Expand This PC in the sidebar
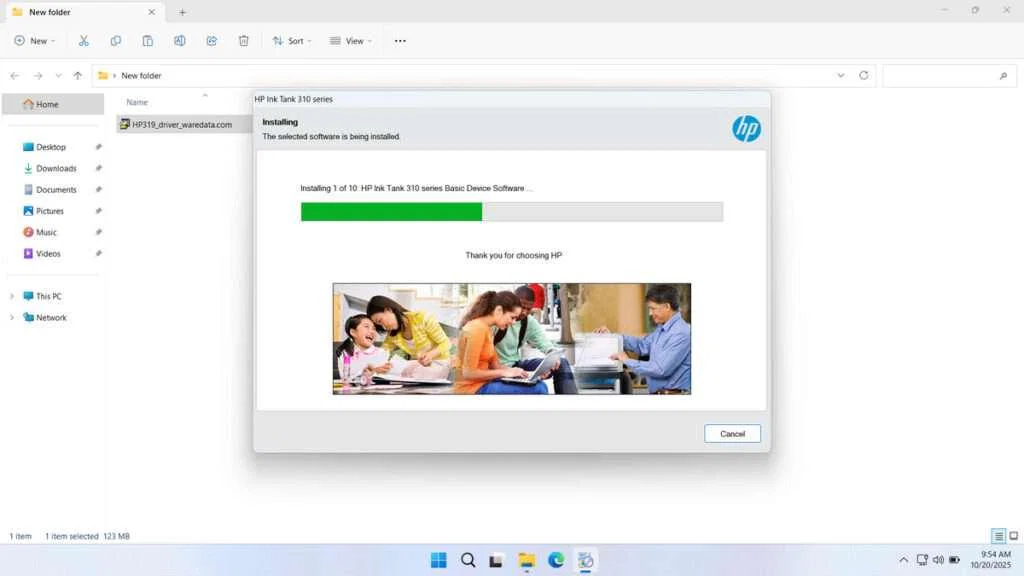This screenshot has width=1024, height=576. (11, 296)
